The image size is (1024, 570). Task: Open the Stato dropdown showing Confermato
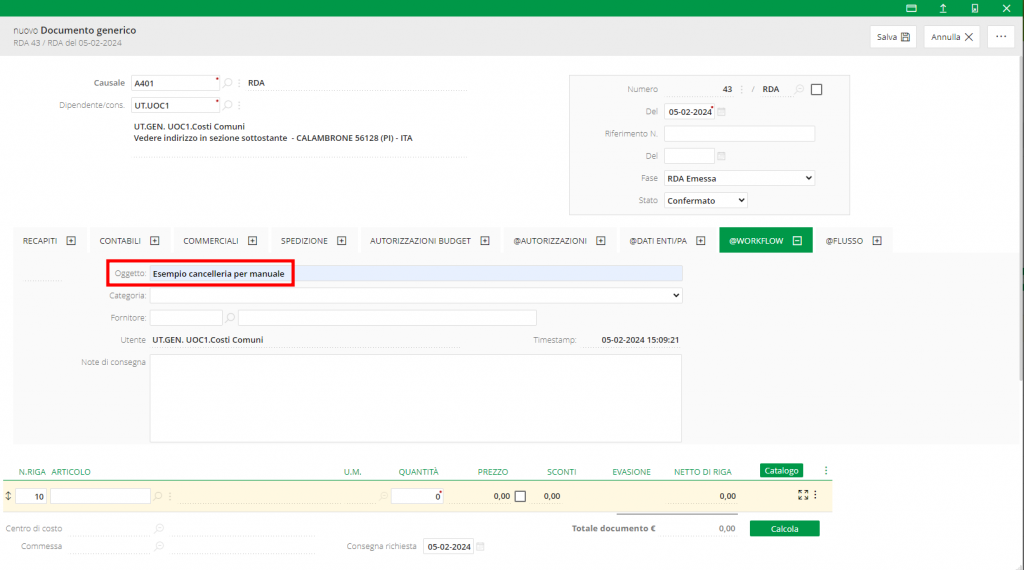coord(705,200)
